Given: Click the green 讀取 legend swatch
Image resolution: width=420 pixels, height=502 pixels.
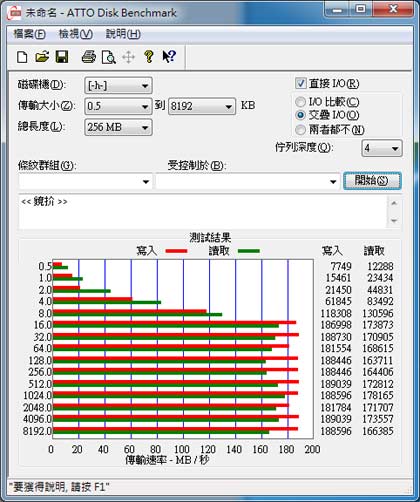Looking at the screenshot, I should click(249, 251).
